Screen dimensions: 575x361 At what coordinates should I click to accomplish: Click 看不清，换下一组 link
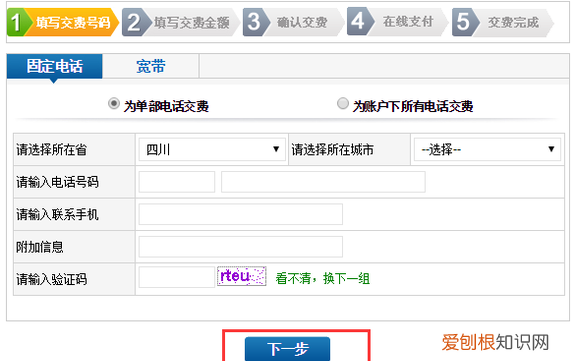pos(322,278)
